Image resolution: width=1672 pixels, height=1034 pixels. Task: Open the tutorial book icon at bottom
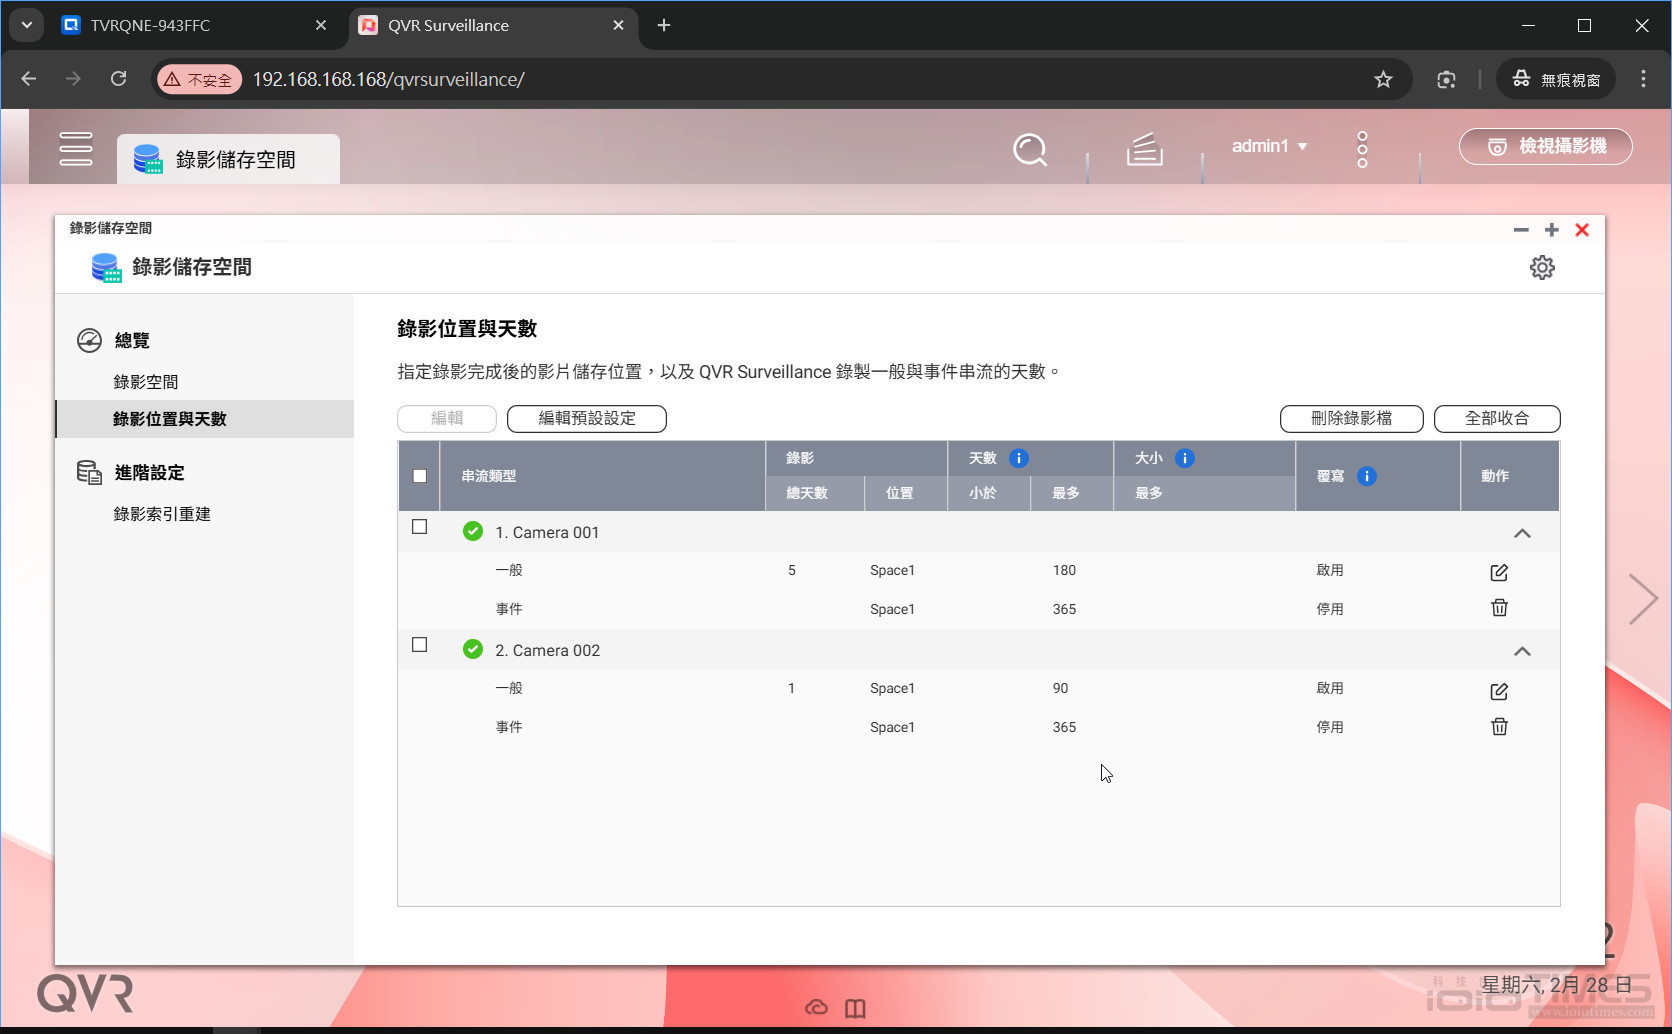855,1008
